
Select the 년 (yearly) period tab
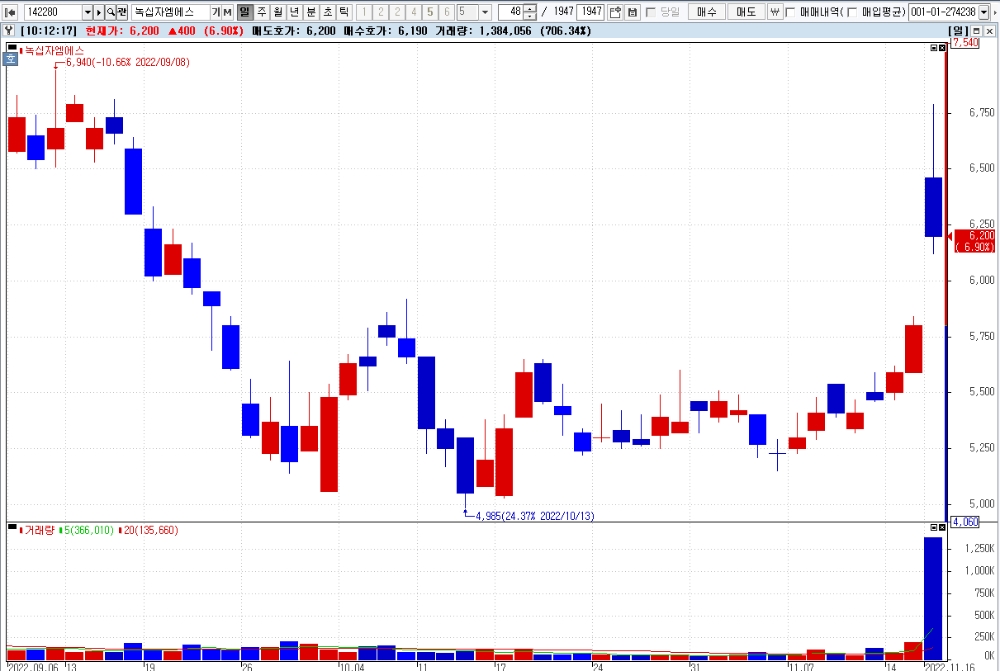[295, 11]
